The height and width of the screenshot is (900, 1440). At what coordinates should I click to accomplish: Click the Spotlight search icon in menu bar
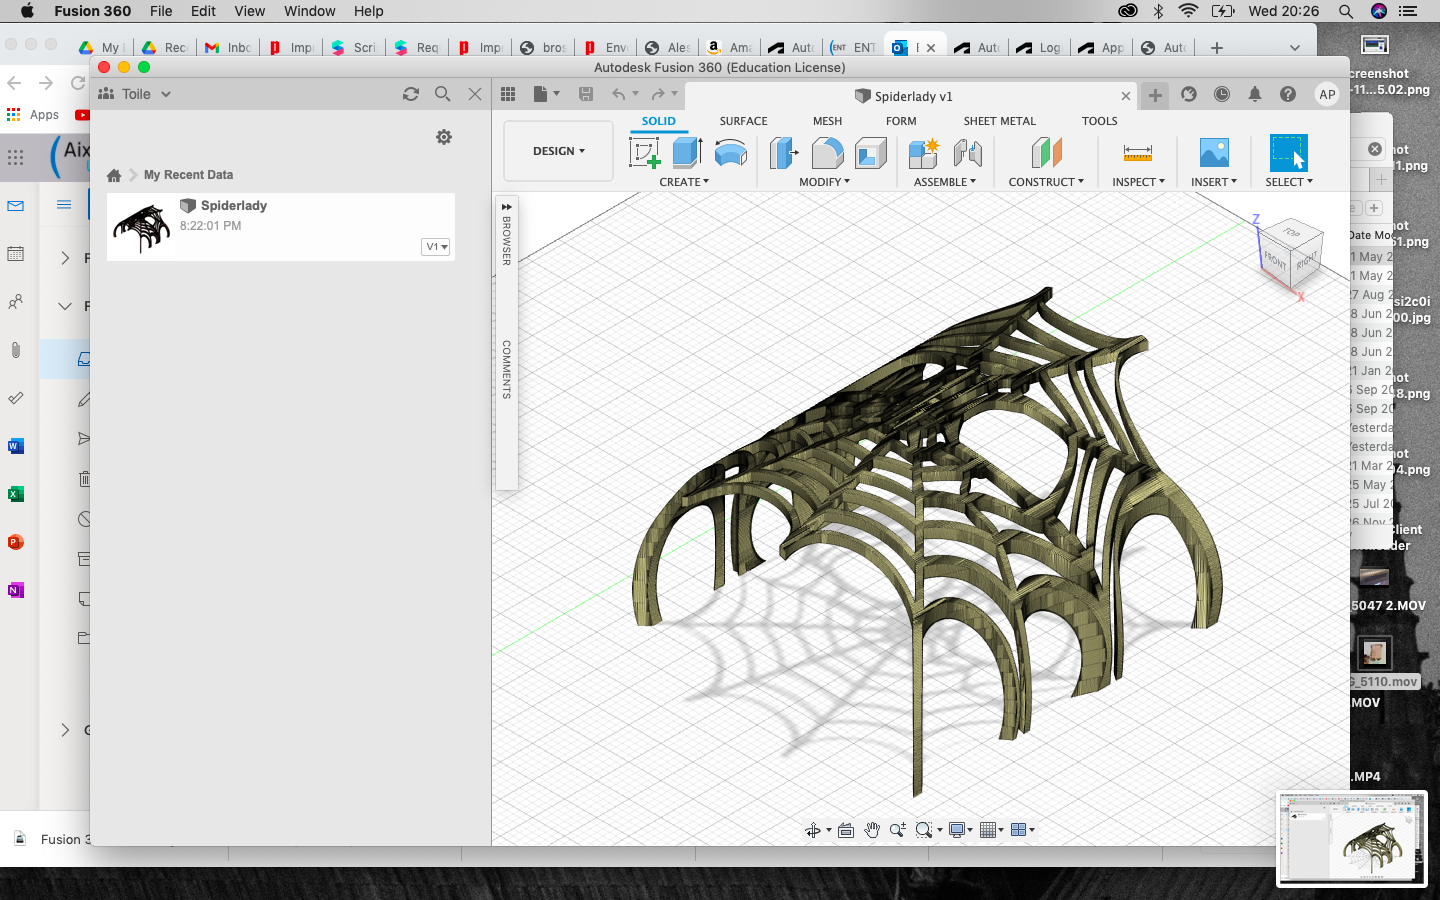[1346, 11]
